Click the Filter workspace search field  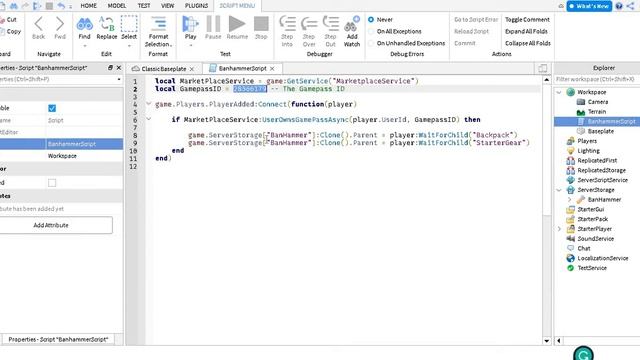[597, 79]
